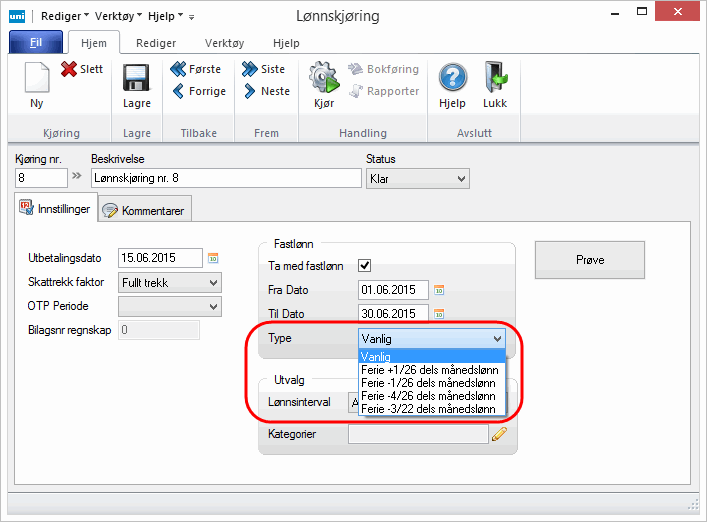
Task: Open the OTP Periode dropdown
Action: pyautogui.click(x=213, y=306)
